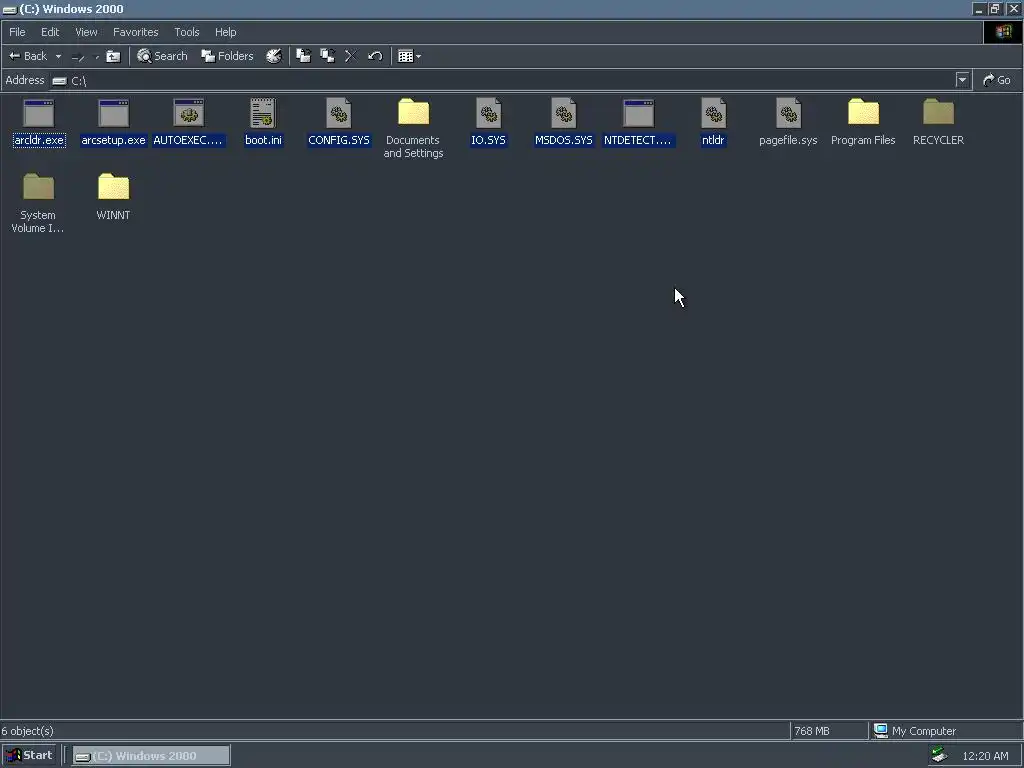Click the Program Files name label
Screen dimensions: 1024x768
(863, 140)
